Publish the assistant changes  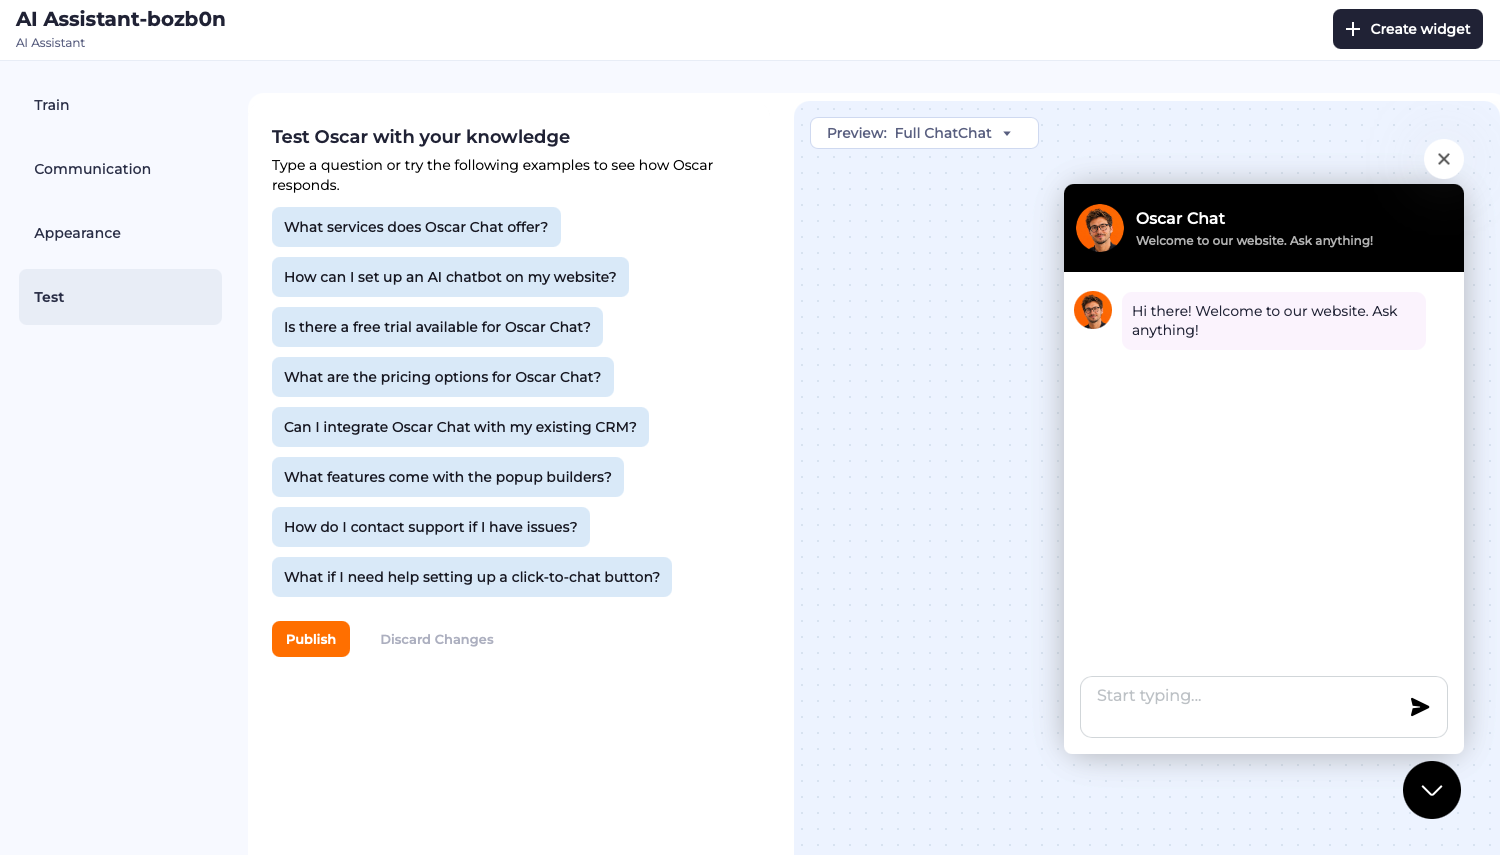[x=311, y=639]
